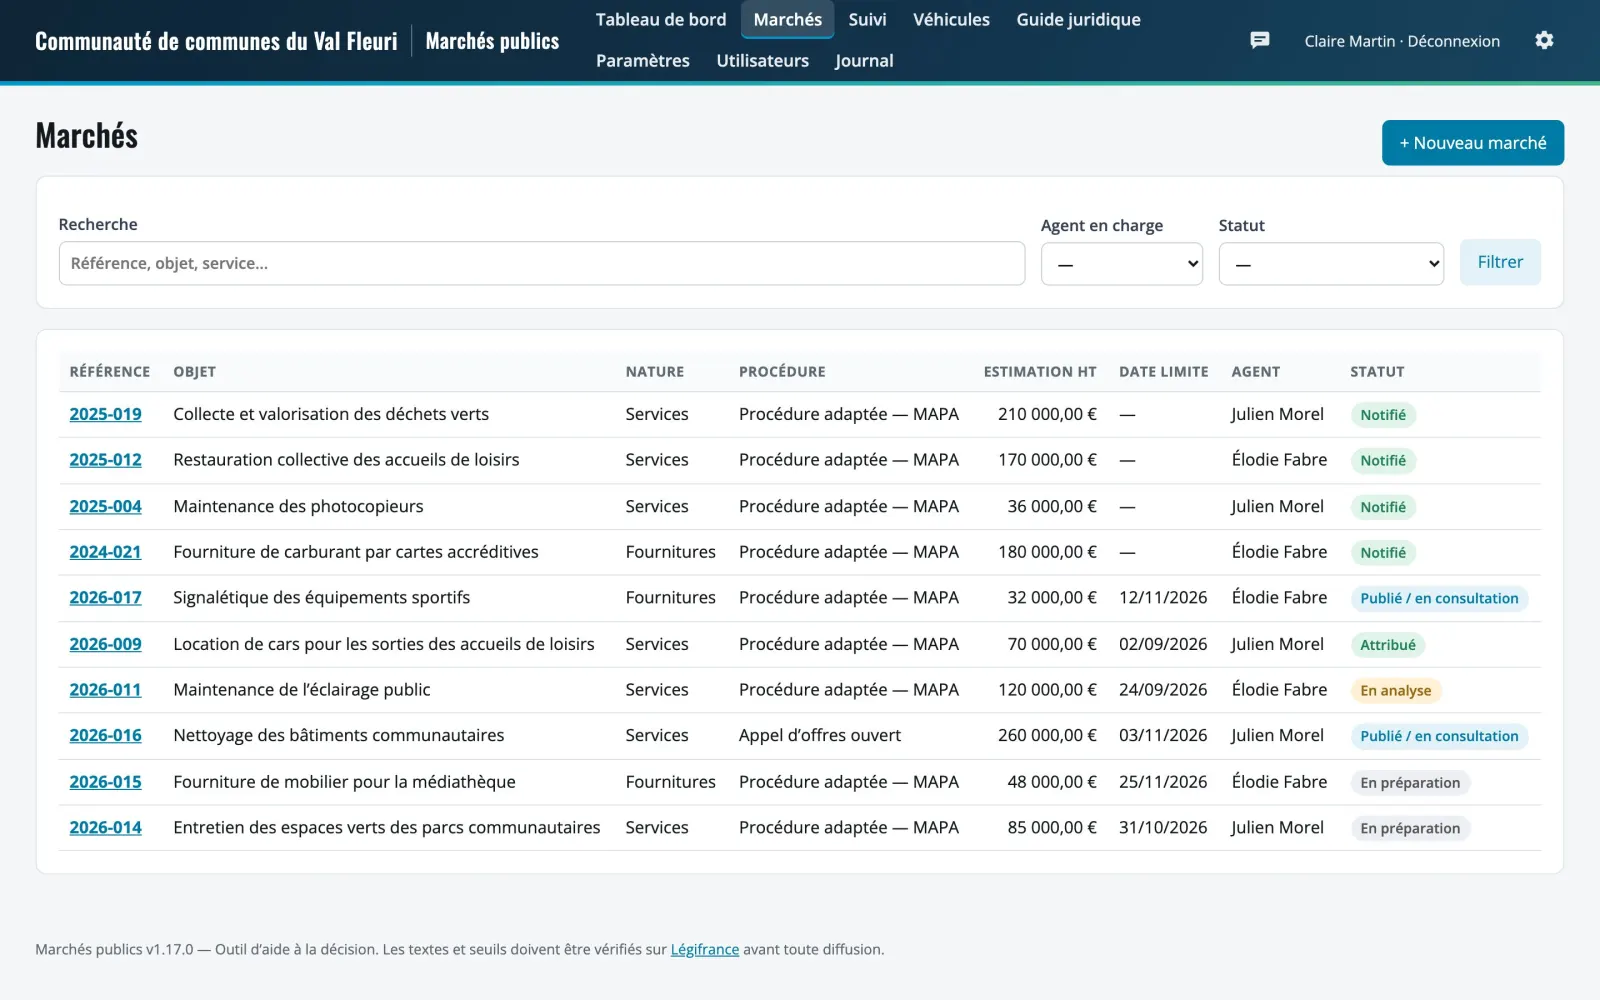Click the RÉFÉRENCE column header

coord(110,372)
